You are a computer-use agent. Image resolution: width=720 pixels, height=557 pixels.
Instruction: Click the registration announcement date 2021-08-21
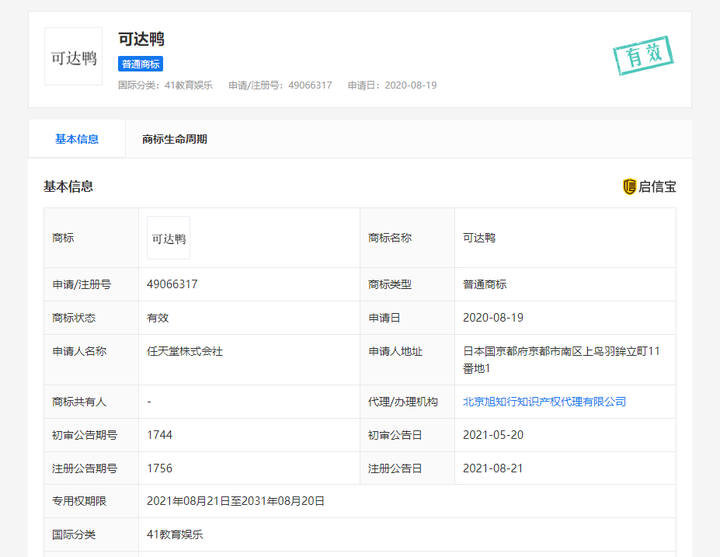493,468
